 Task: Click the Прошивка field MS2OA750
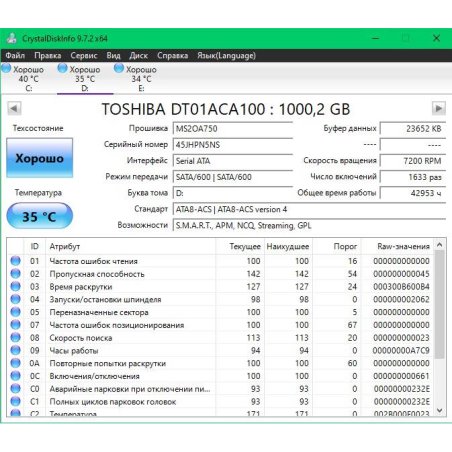(233, 128)
